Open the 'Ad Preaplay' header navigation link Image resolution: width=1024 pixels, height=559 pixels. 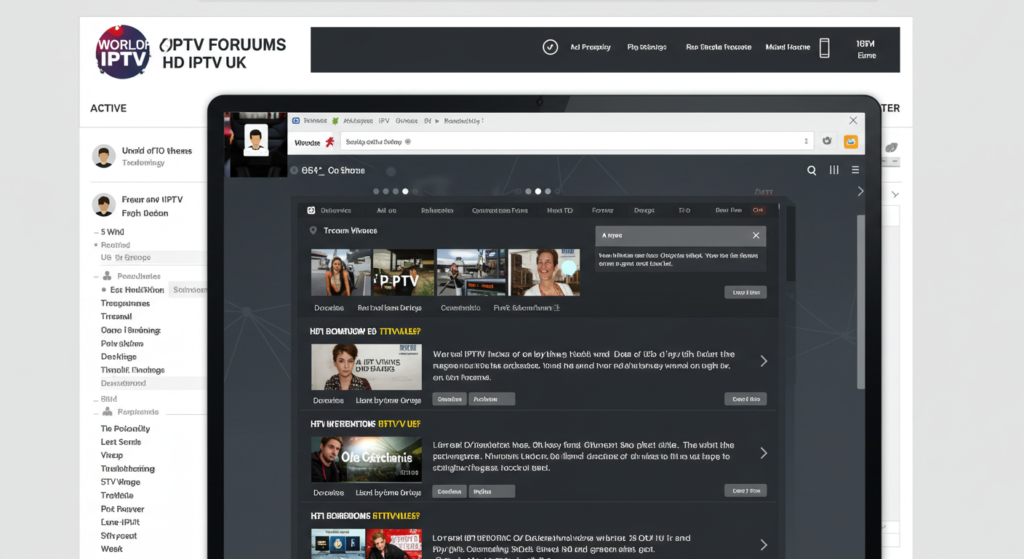point(590,47)
